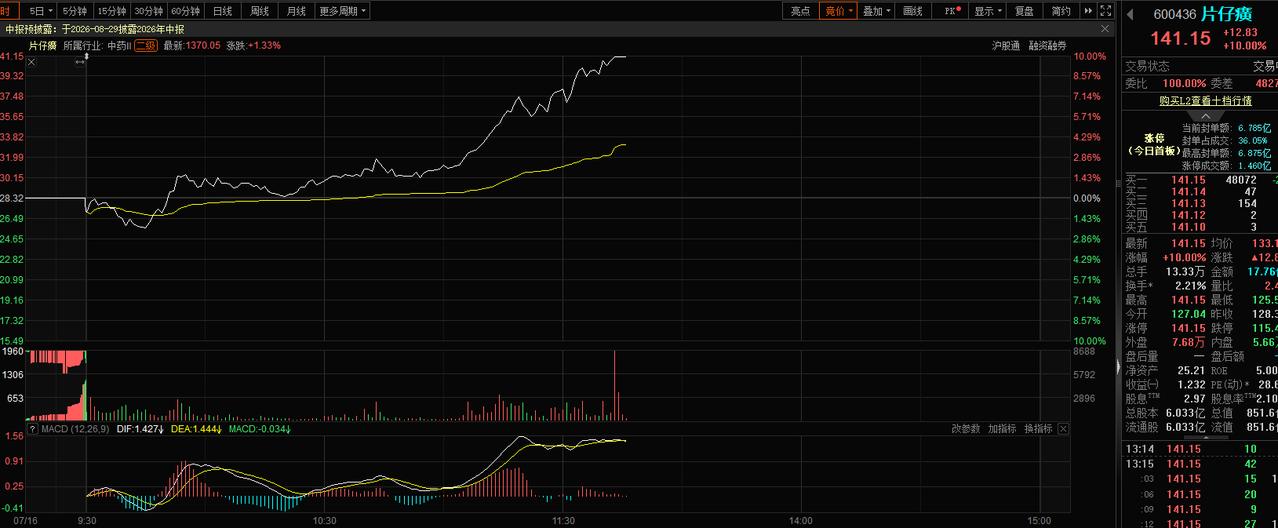This screenshot has width=1278, height=528.
Task: Open MACD help question-mark icon
Action: pyautogui.click(x=34, y=429)
